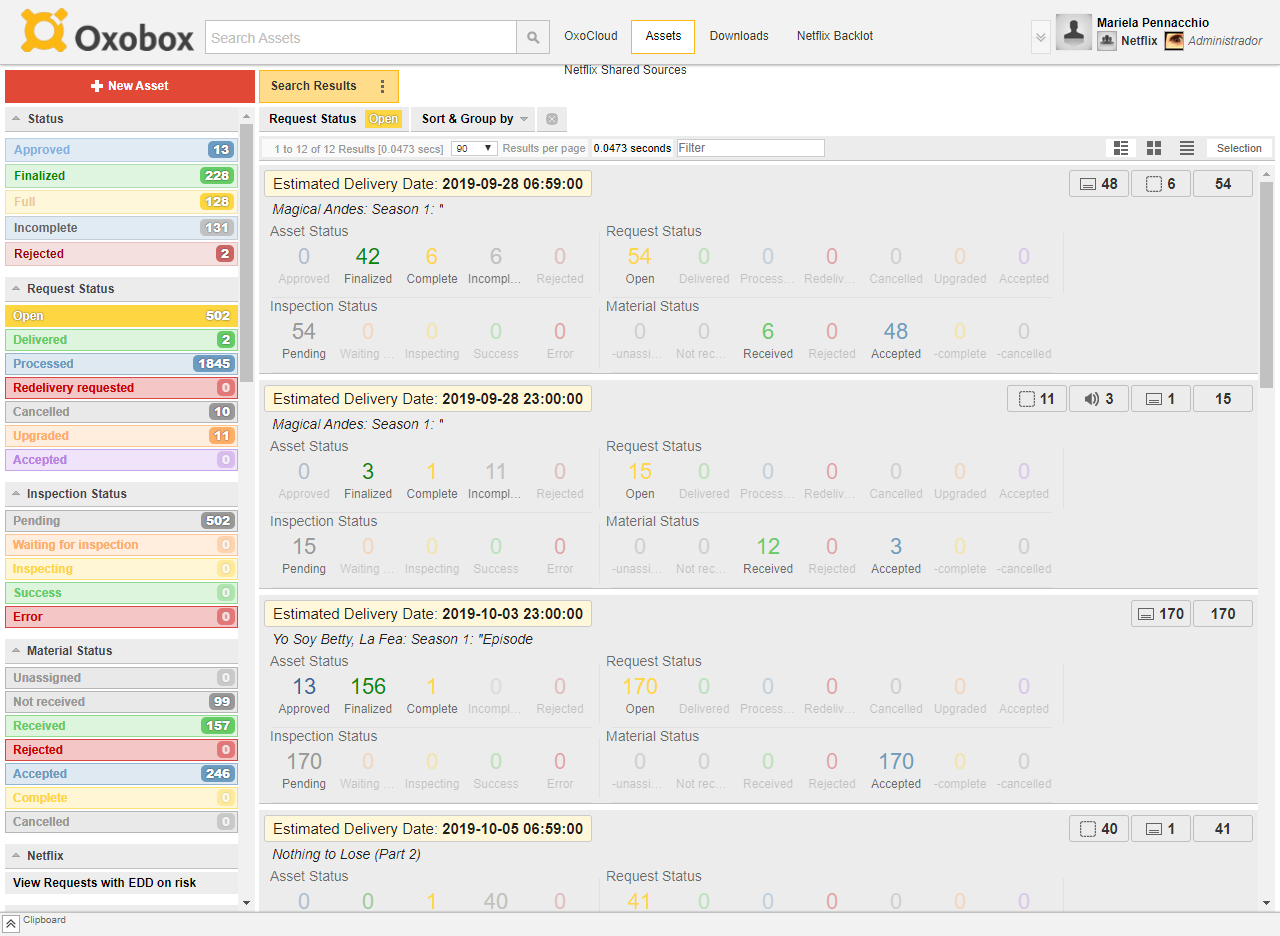Toggle the Redelivery requested filter
Viewport: 1280px width, 936px height.
coord(121,388)
